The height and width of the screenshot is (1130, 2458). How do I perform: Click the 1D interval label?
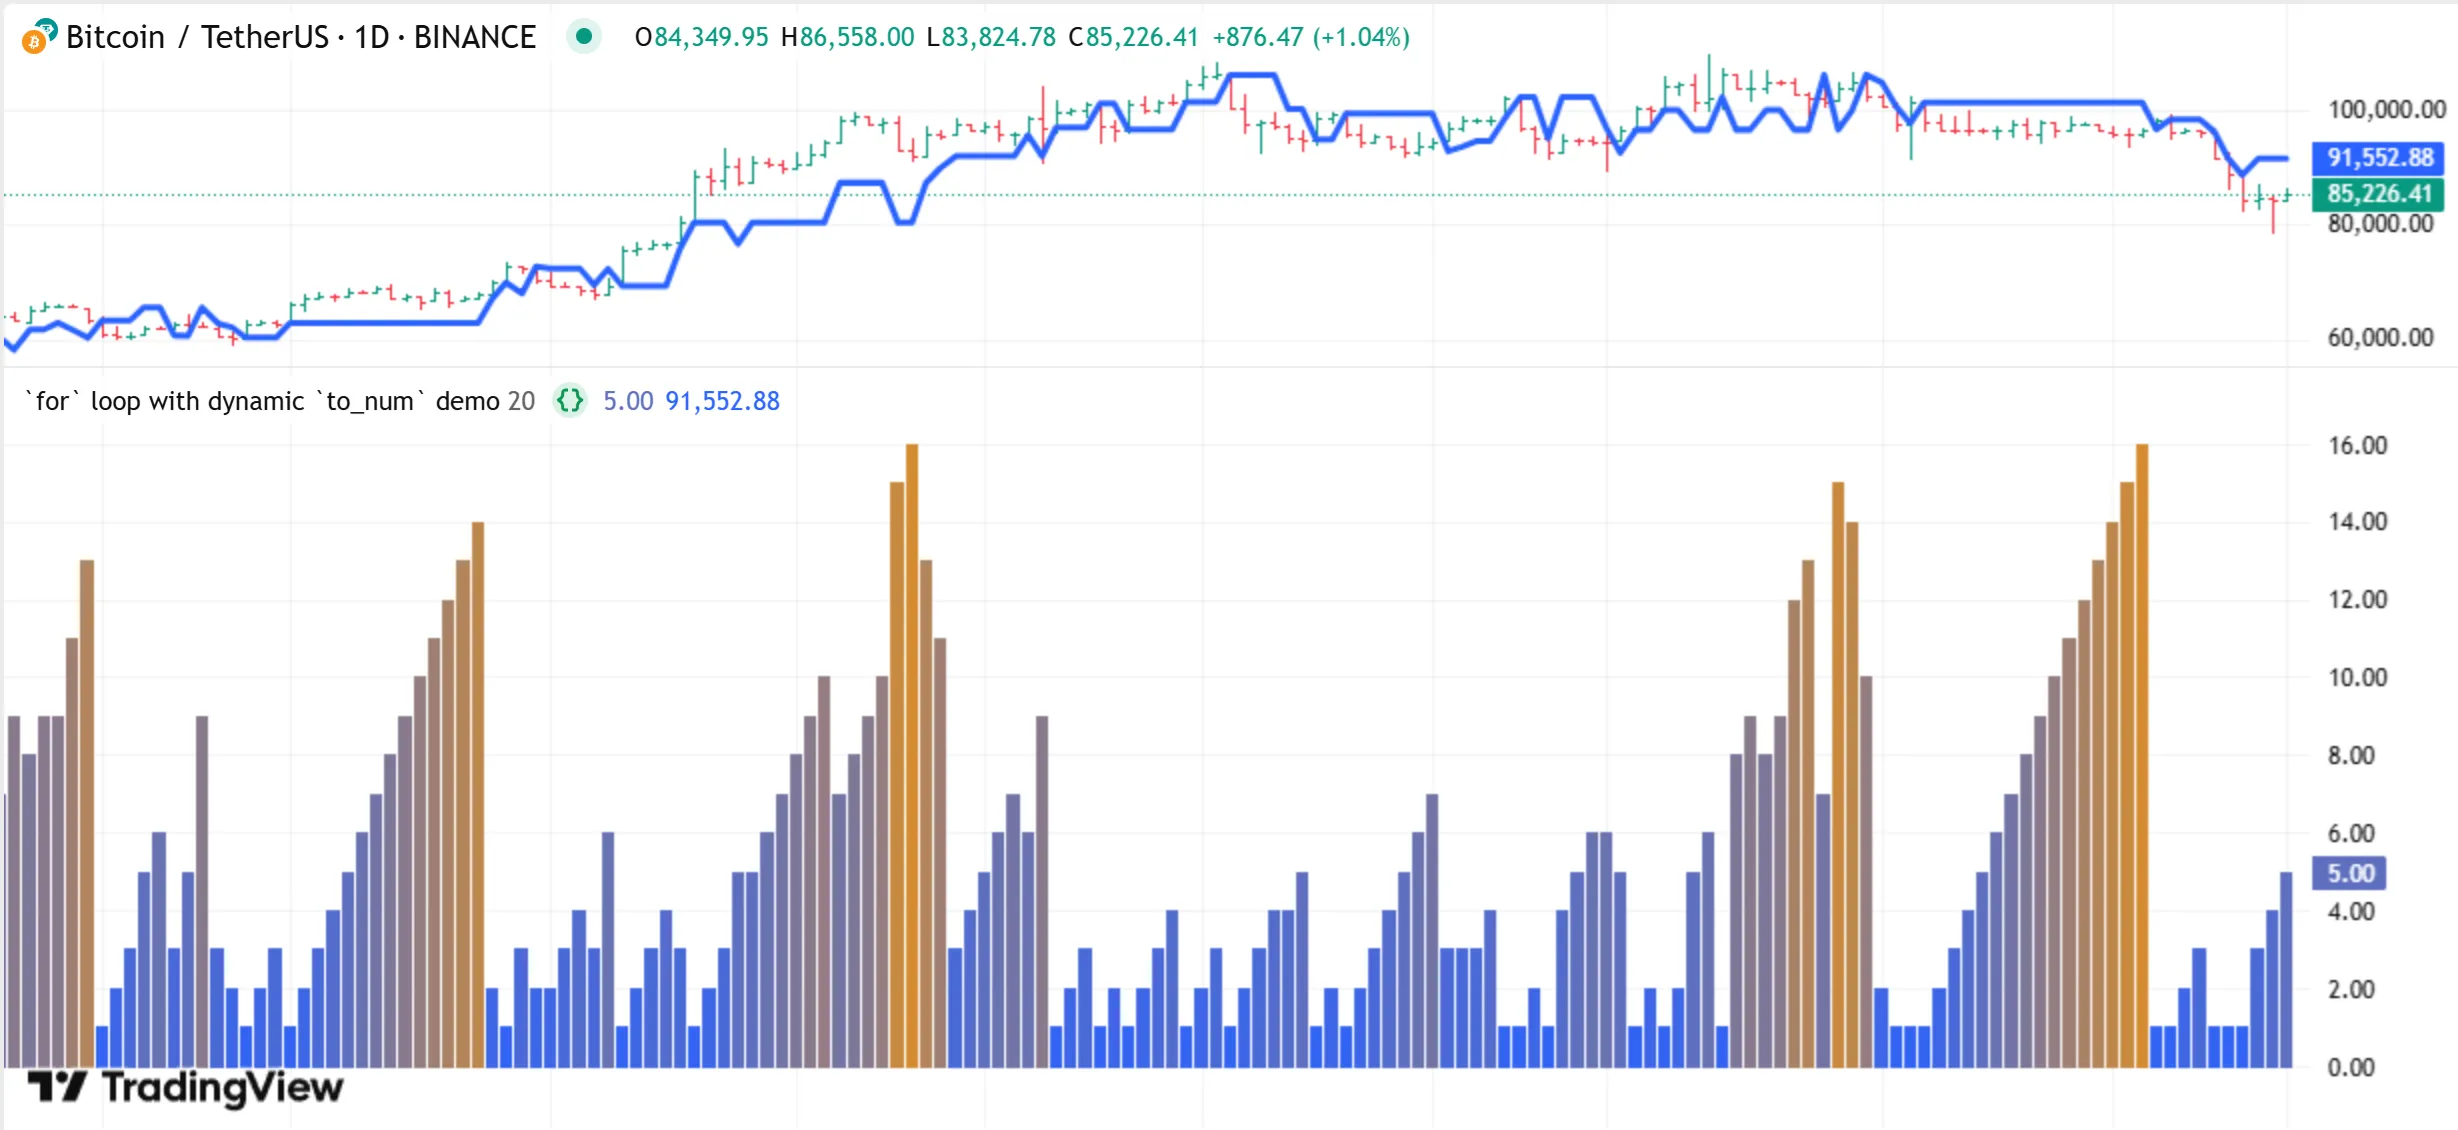(371, 37)
